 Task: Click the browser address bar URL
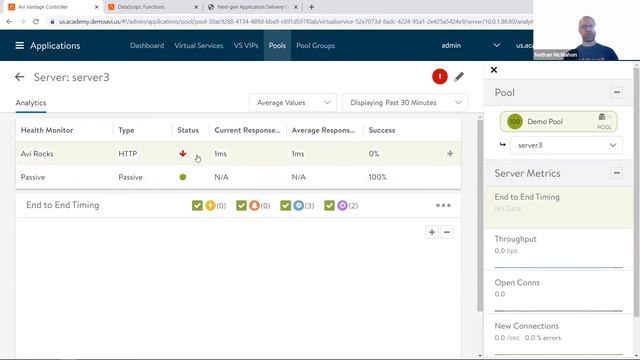pyautogui.click(x=296, y=22)
